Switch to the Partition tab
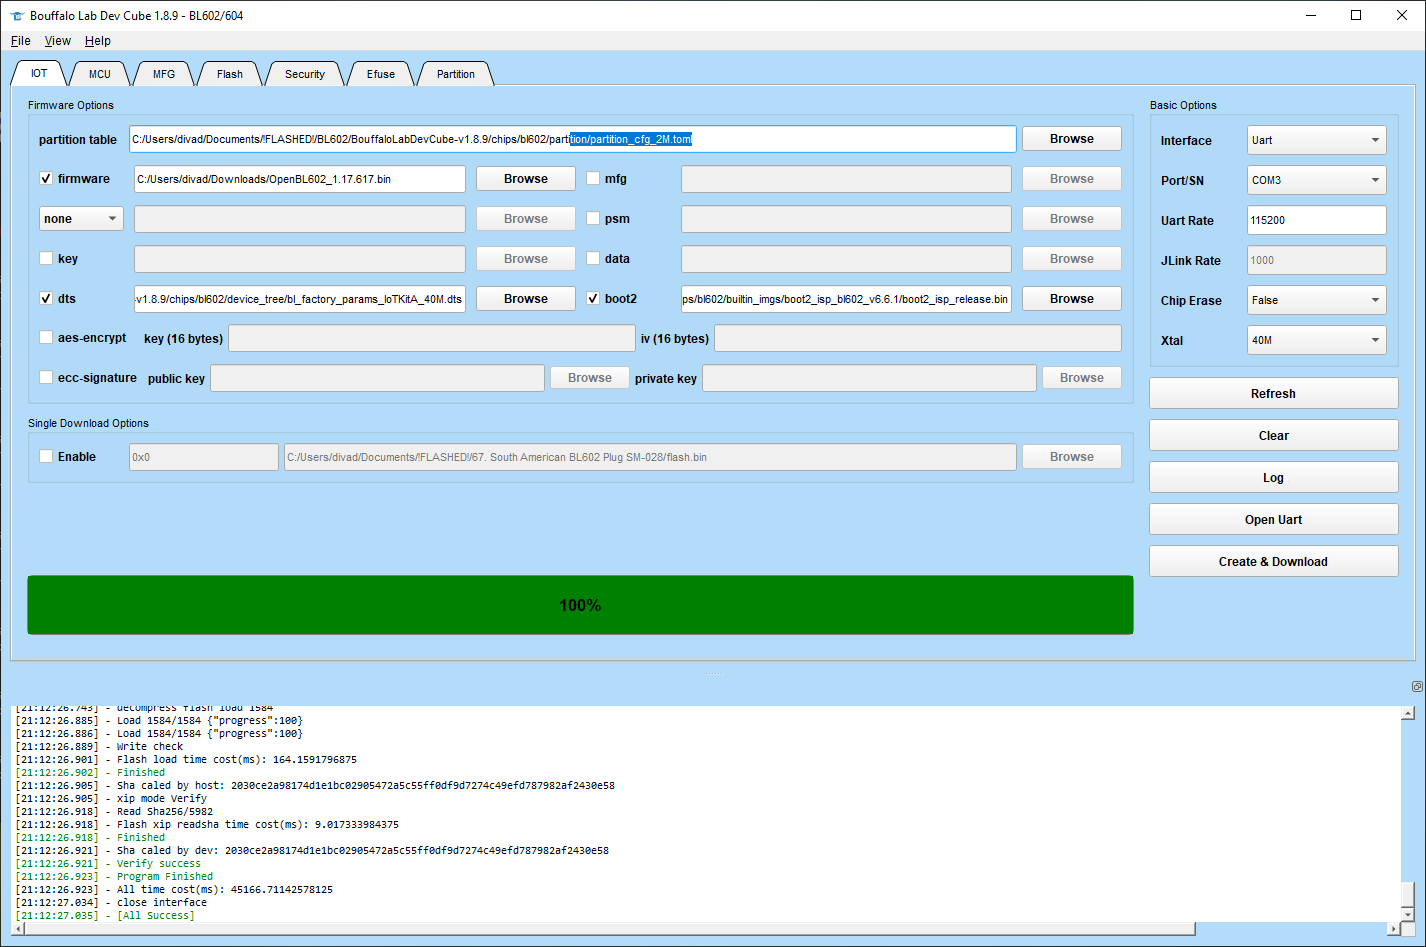1426x947 pixels. [456, 74]
